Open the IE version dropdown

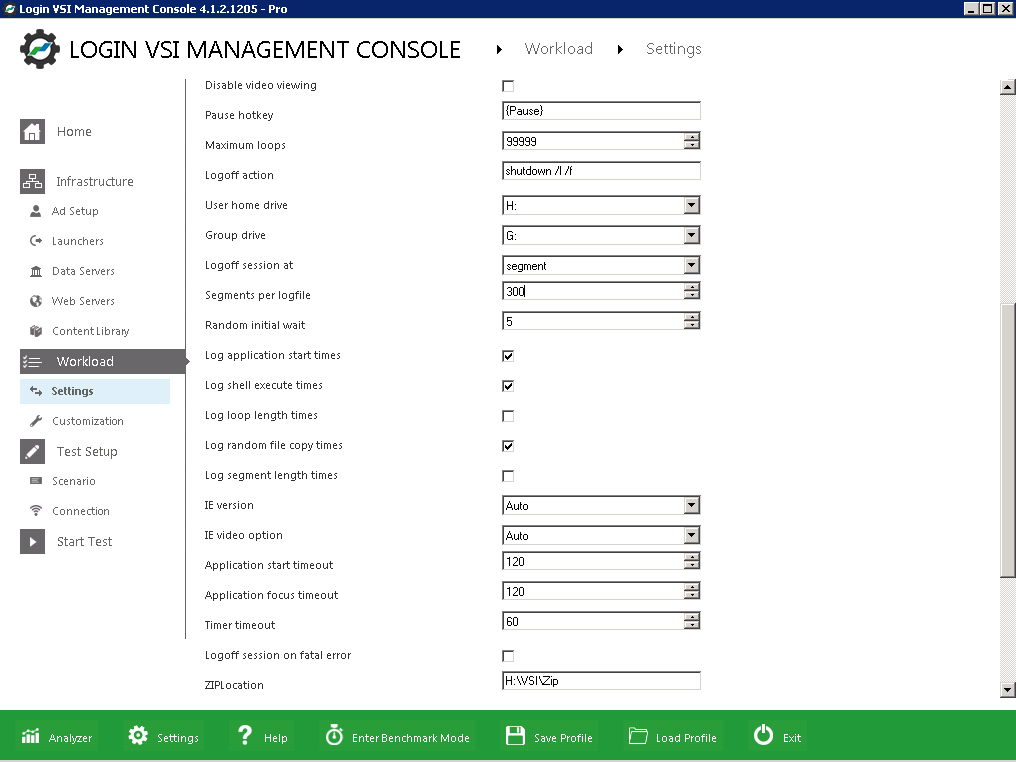691,505
